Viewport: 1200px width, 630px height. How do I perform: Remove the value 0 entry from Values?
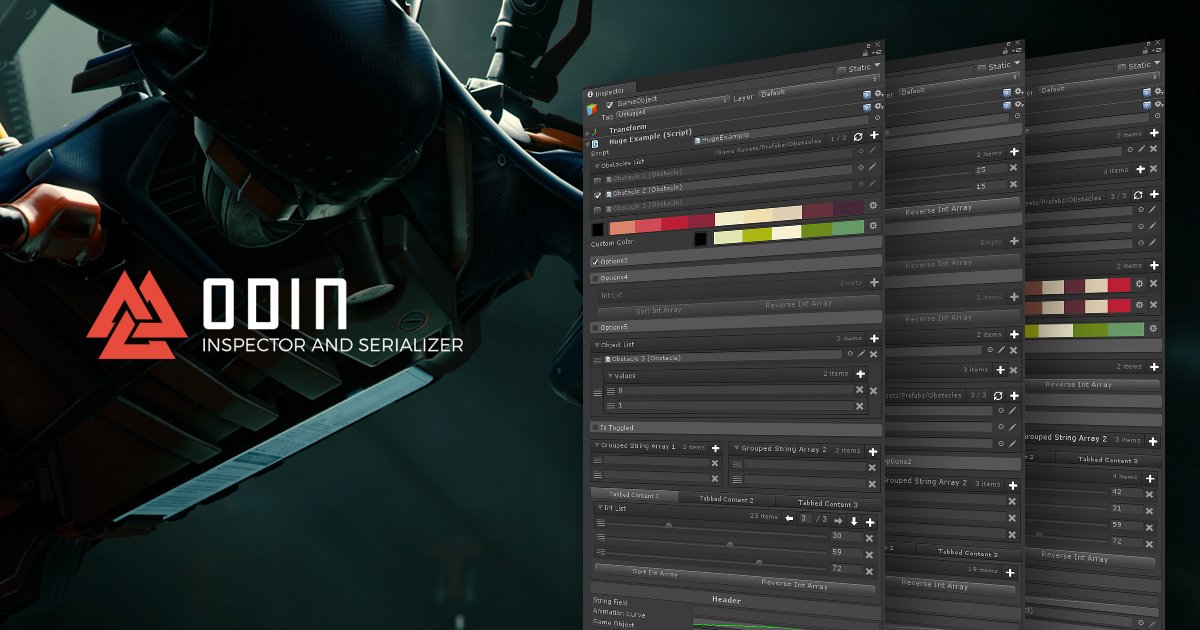coord(859,390)
